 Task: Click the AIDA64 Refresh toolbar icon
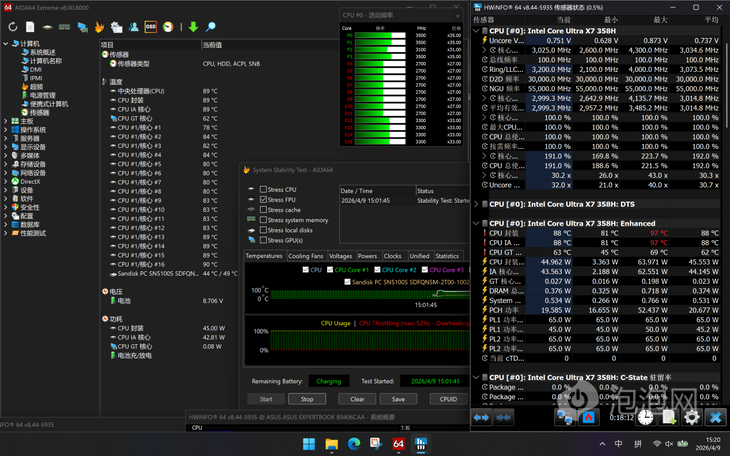coord(13,27)
